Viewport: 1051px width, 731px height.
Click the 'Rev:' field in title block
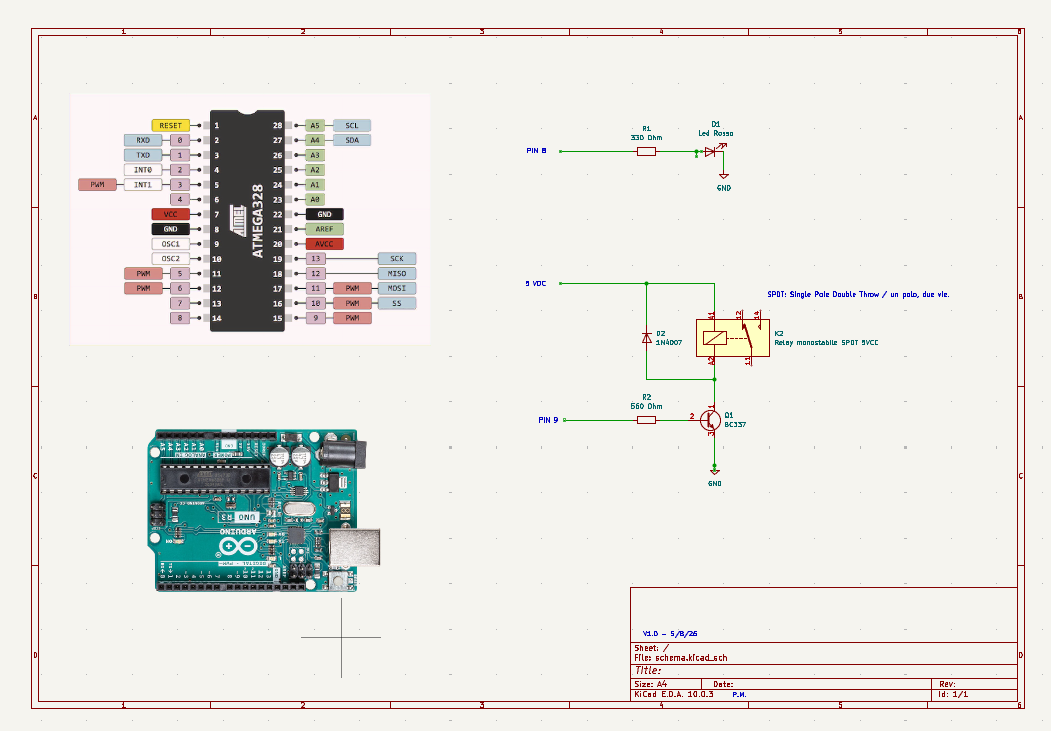click(x=947, y=684)
